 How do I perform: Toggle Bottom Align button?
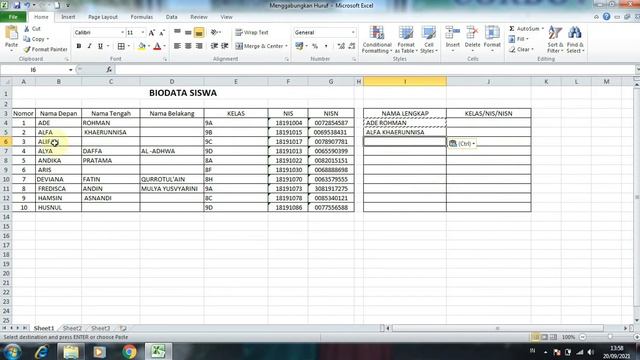click(199, 32)
